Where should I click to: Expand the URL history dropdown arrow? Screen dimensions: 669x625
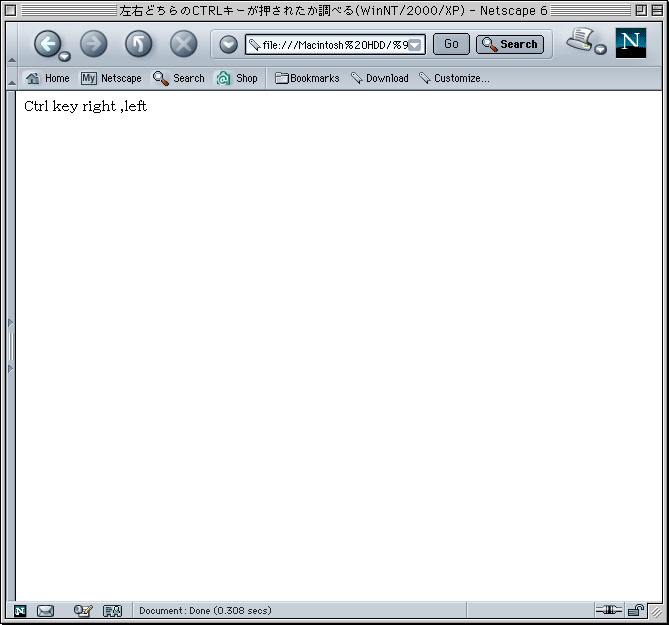pos(415,45)
